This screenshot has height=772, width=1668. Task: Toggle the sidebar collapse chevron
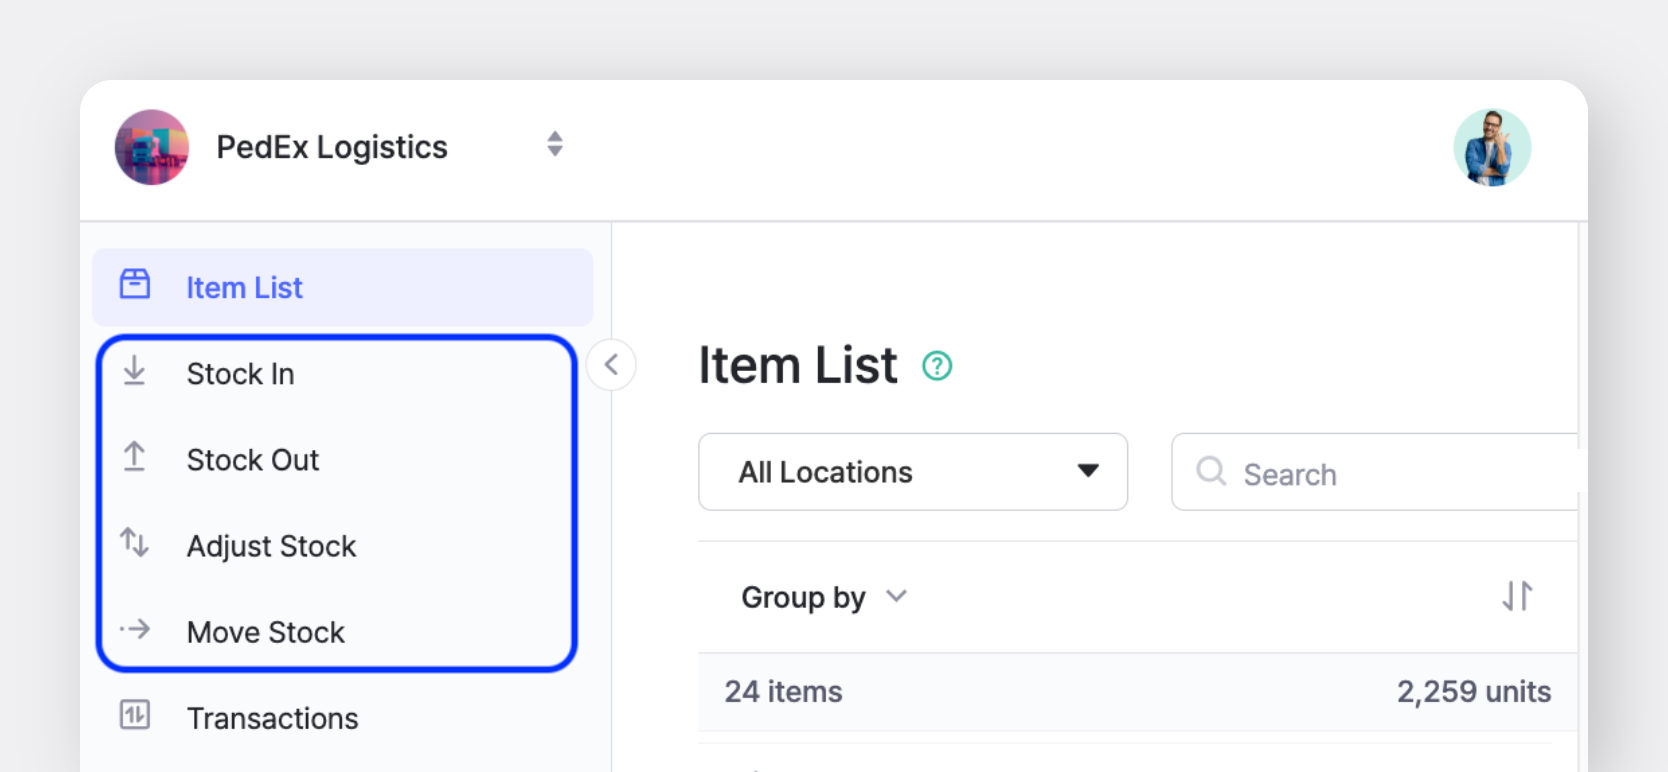[x=612, y=365]
